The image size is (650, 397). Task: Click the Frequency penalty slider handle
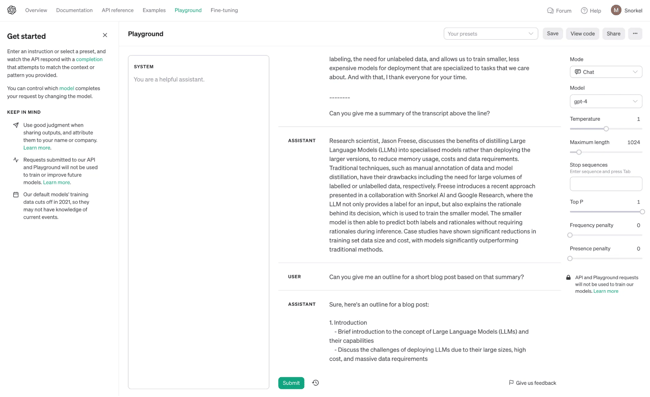point(570,235)
